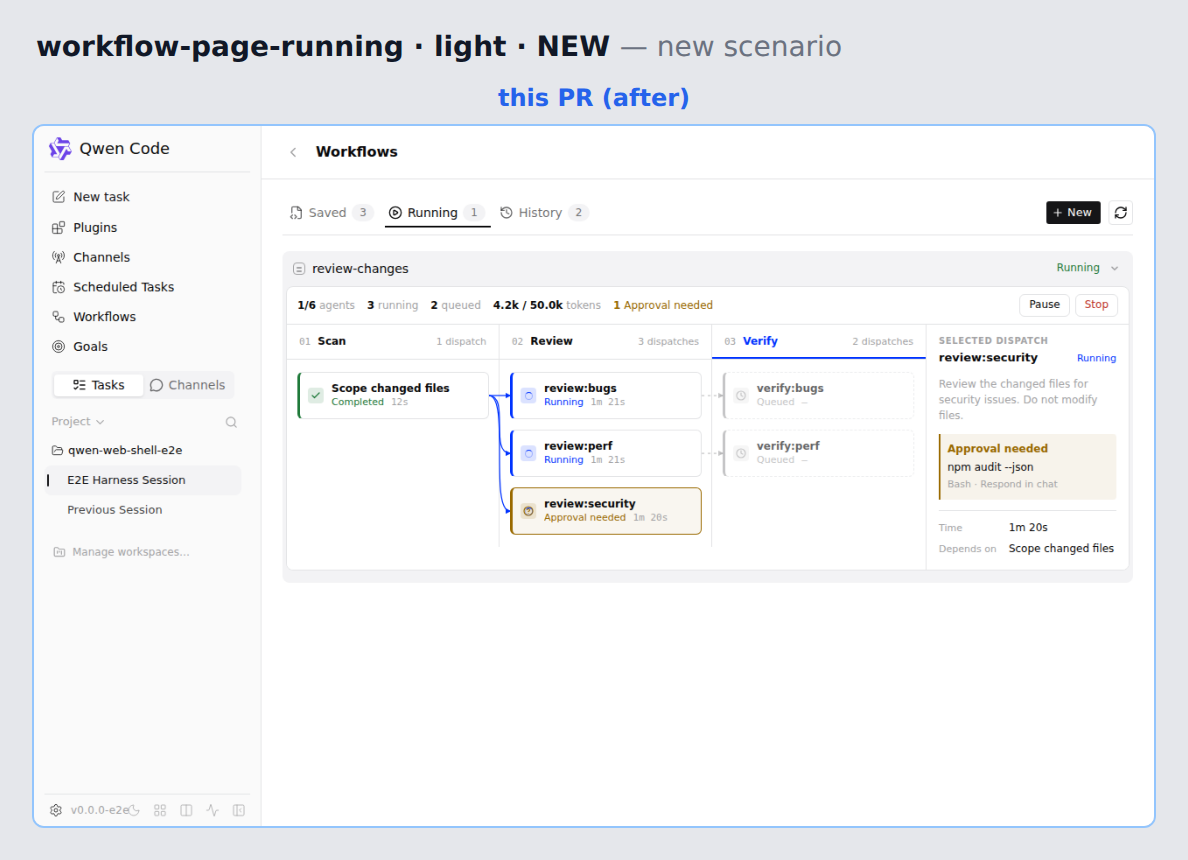Switch sidebar view to Channels toggle
This screenshot has width=1188, height=860.
[x=188, y=385]
